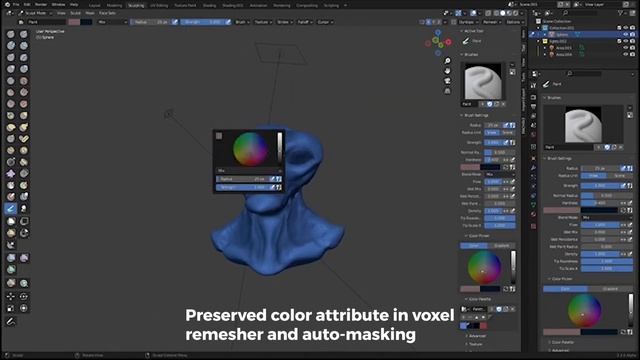This screenshot has width=640, height=360.
Task: Click the viewport pan hand icon
Action: pyautogui.click(x=447, y=71)
